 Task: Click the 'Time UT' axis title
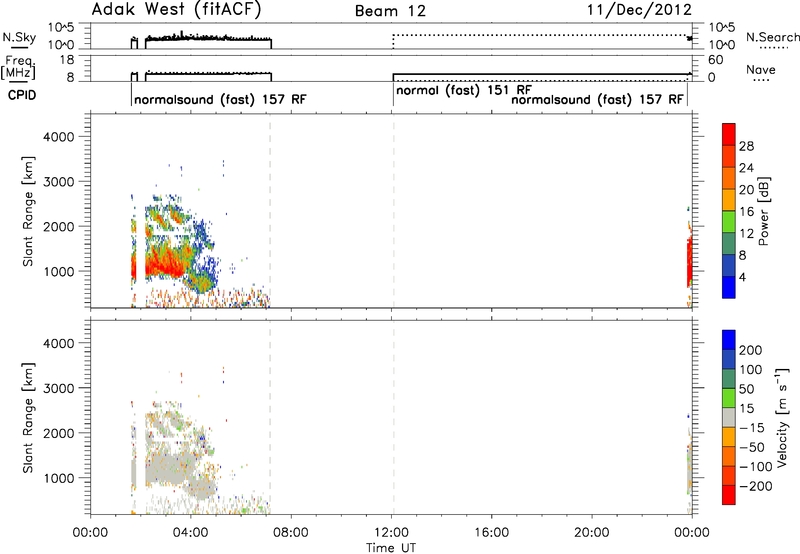pos(391,548)
